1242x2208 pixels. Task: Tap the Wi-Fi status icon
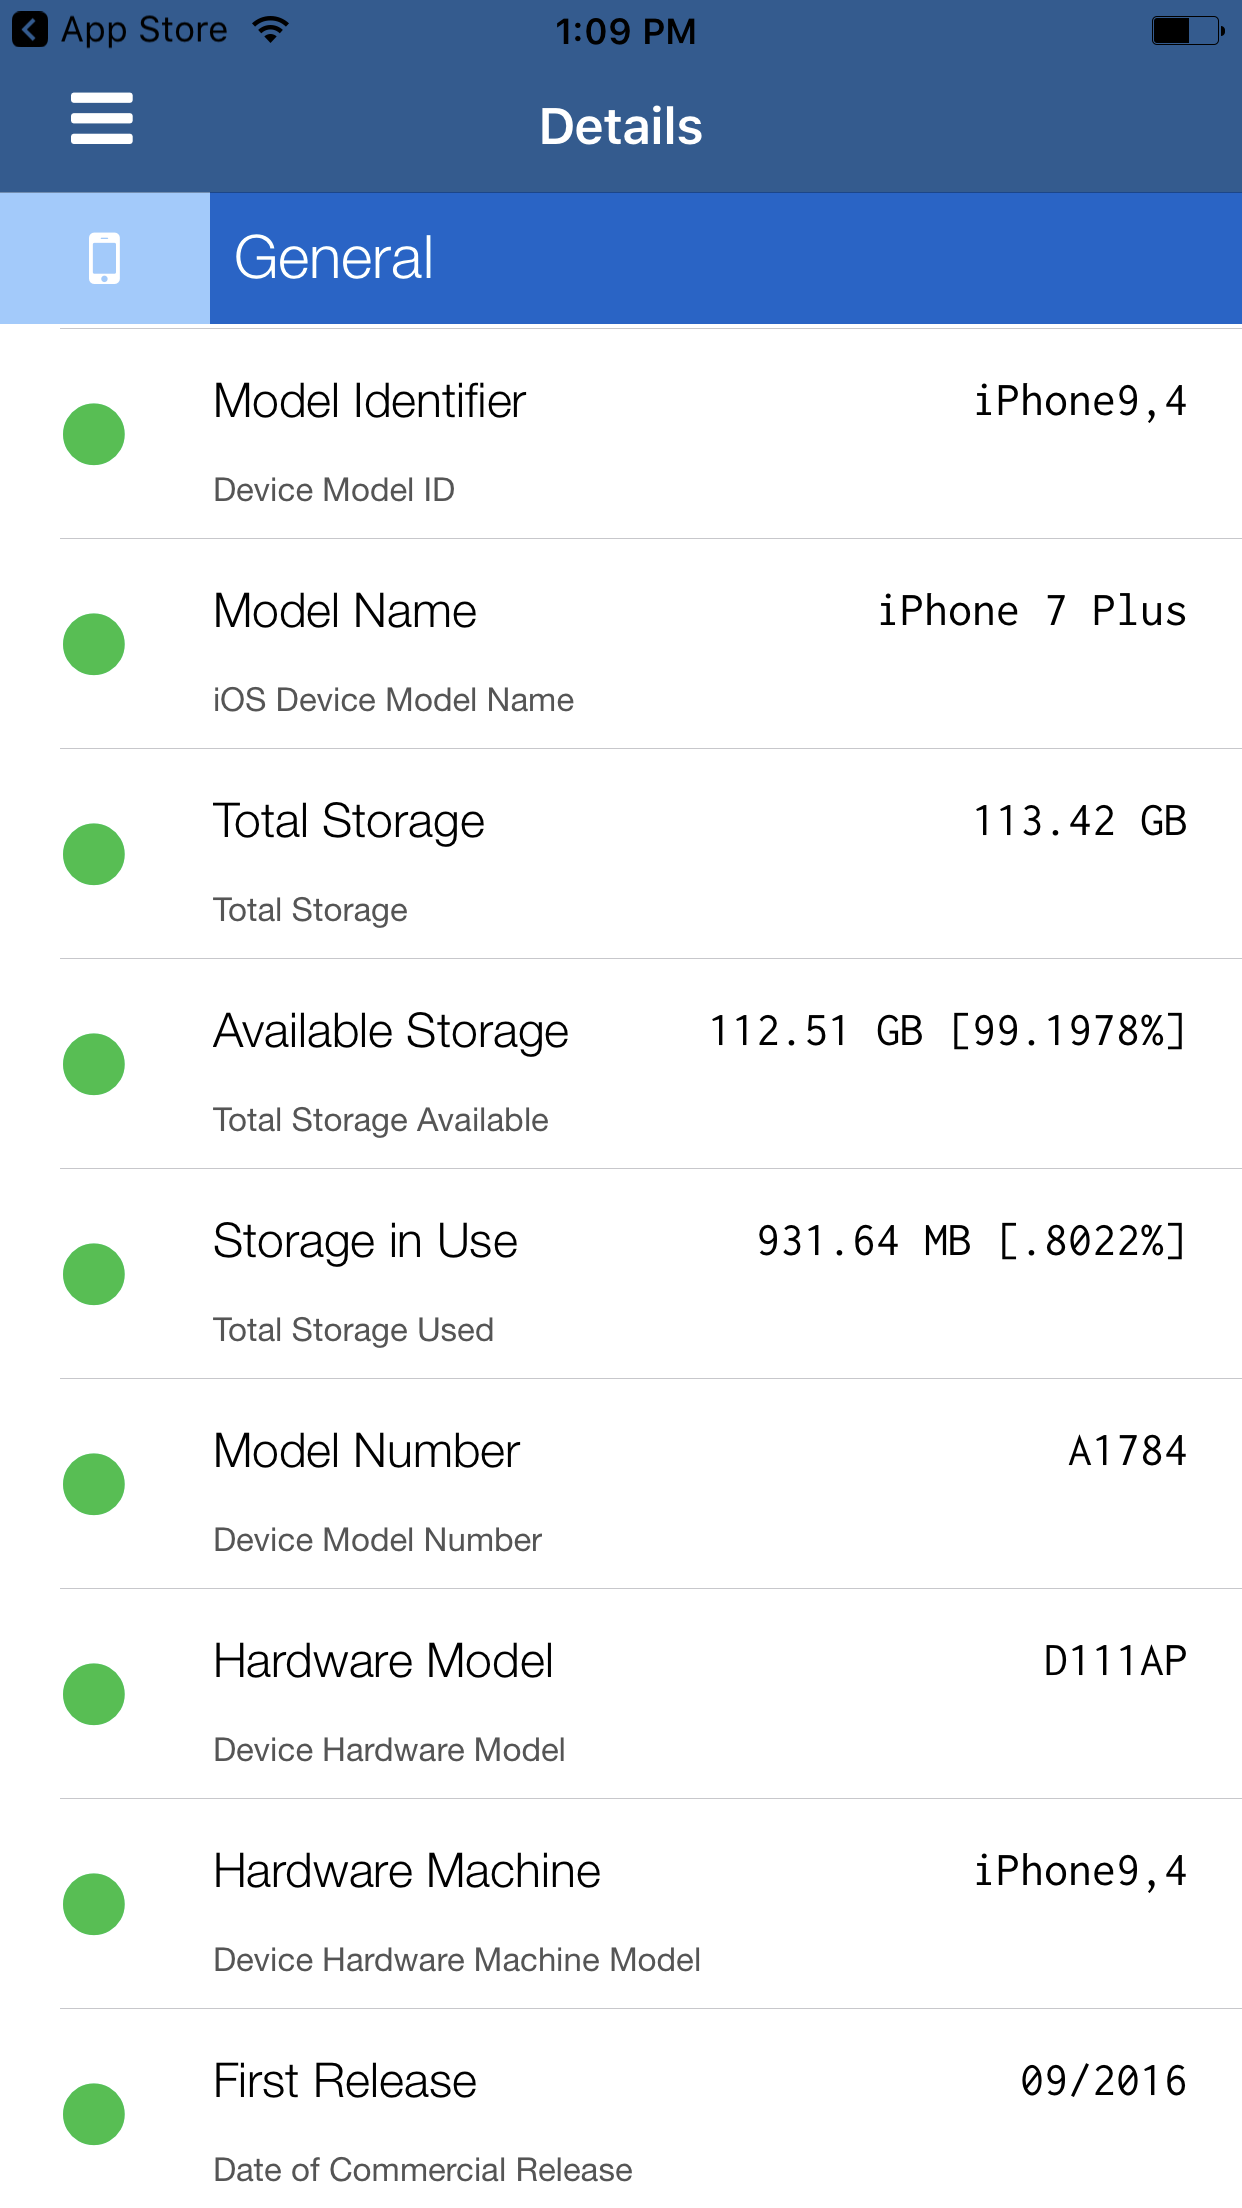270,30
